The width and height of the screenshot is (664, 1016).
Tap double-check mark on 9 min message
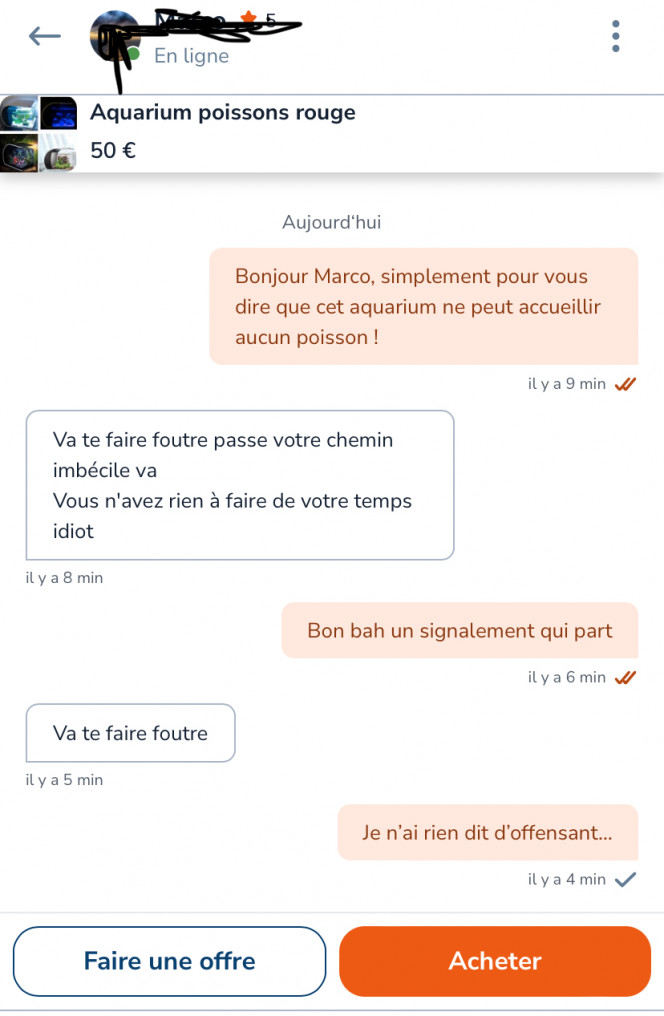[625, 384]
